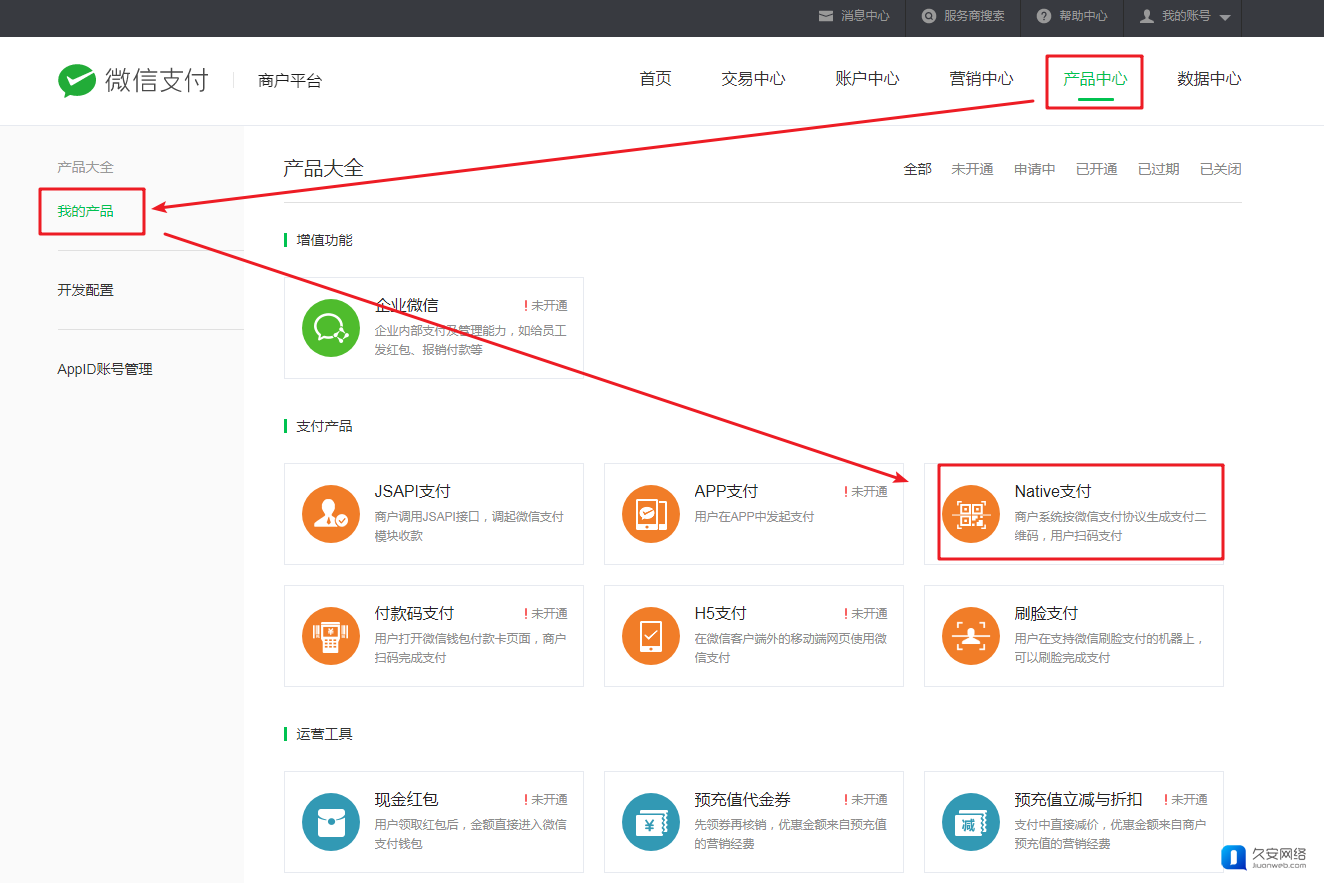The width and height of the screenshot is (1324, 883).
Task: Filter products by 全部
Action: [x=918, y=169]
